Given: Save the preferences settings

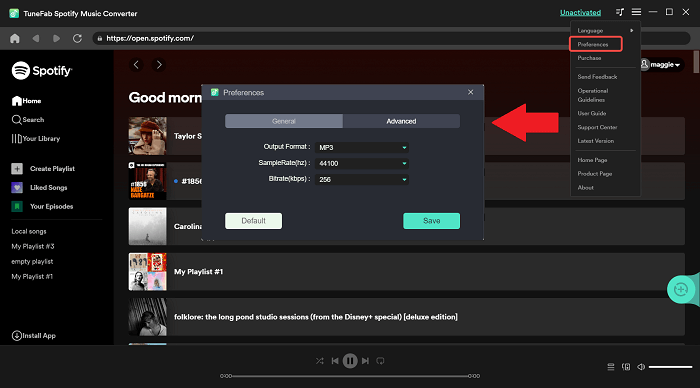Looking at the screenshot, I should [431, 221].
